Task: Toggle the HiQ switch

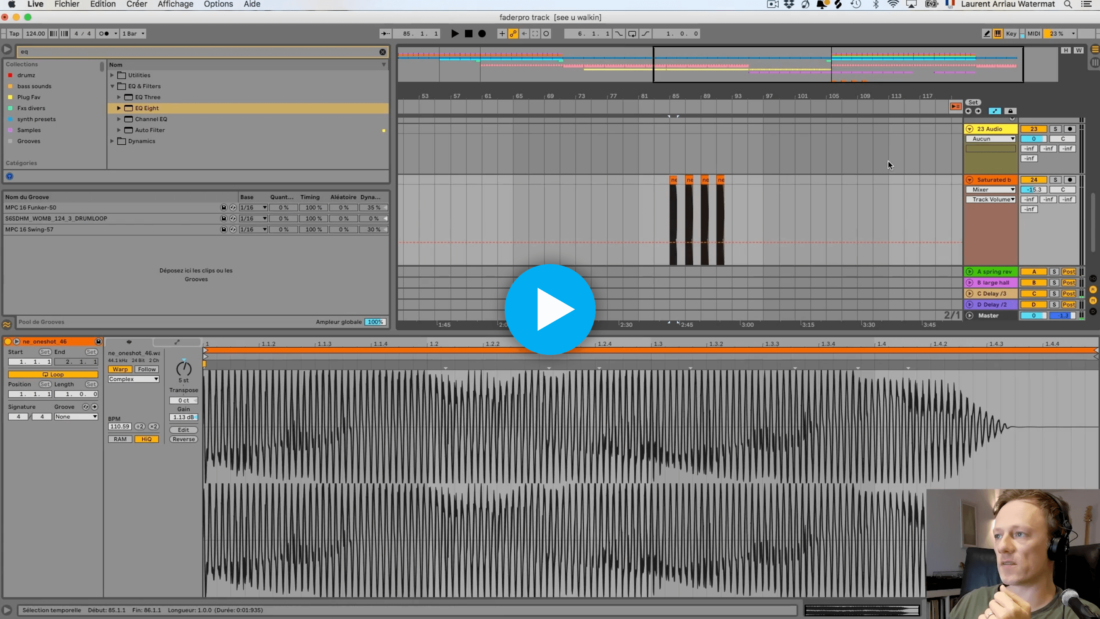Action: tap(146, 439)
